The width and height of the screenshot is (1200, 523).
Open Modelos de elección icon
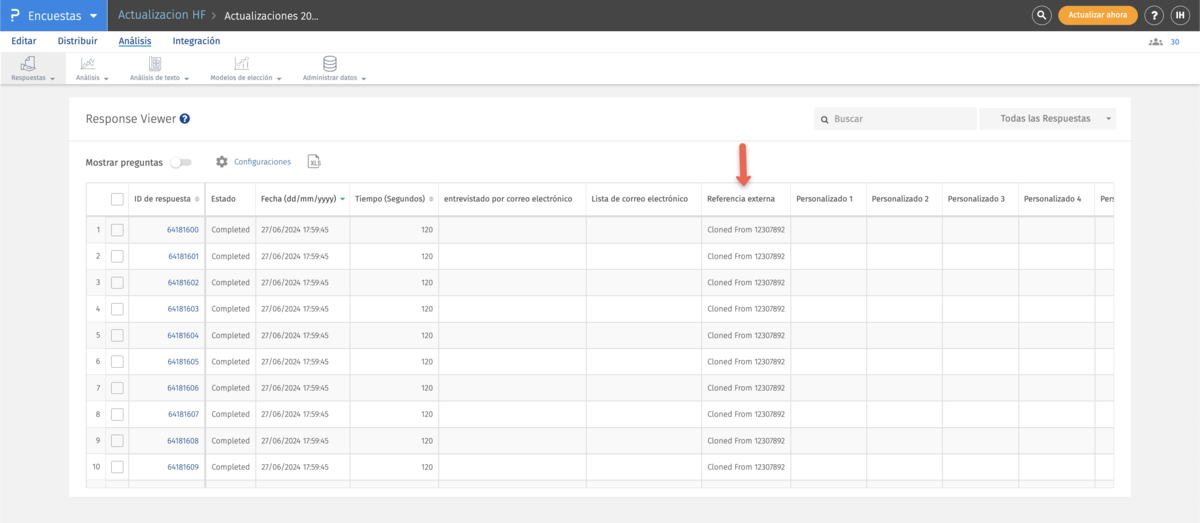click(241, 64)
